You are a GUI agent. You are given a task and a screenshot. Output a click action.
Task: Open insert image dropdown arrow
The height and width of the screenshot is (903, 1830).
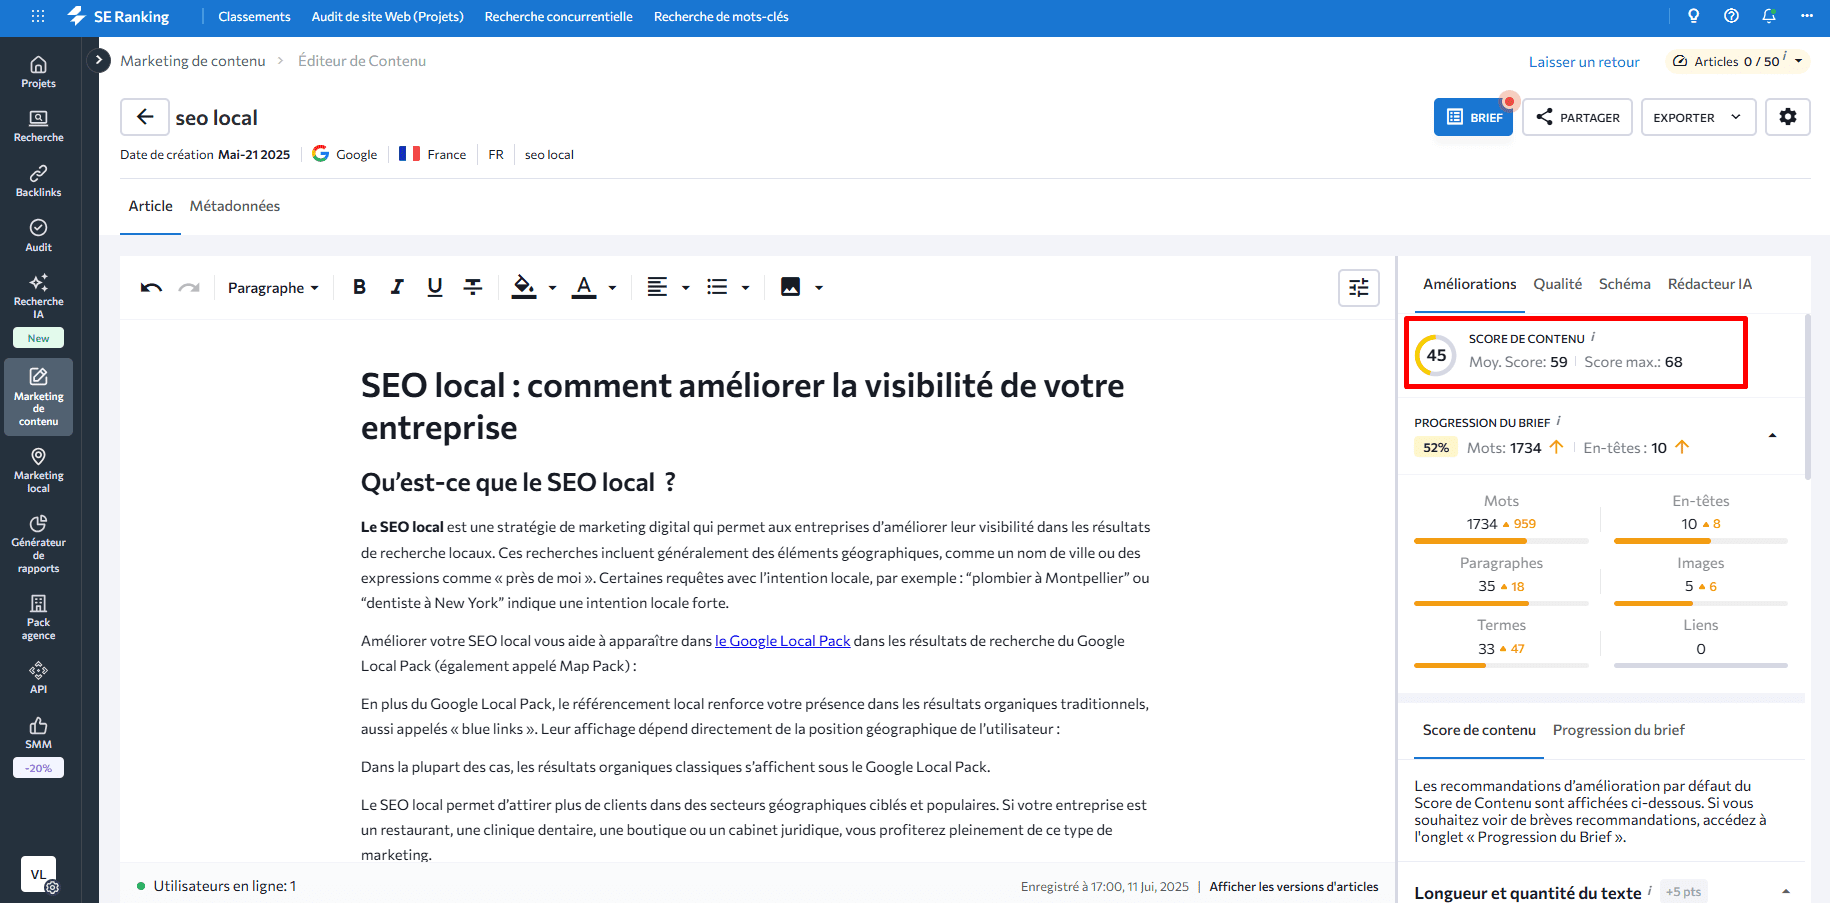click(x=819, y=288)
